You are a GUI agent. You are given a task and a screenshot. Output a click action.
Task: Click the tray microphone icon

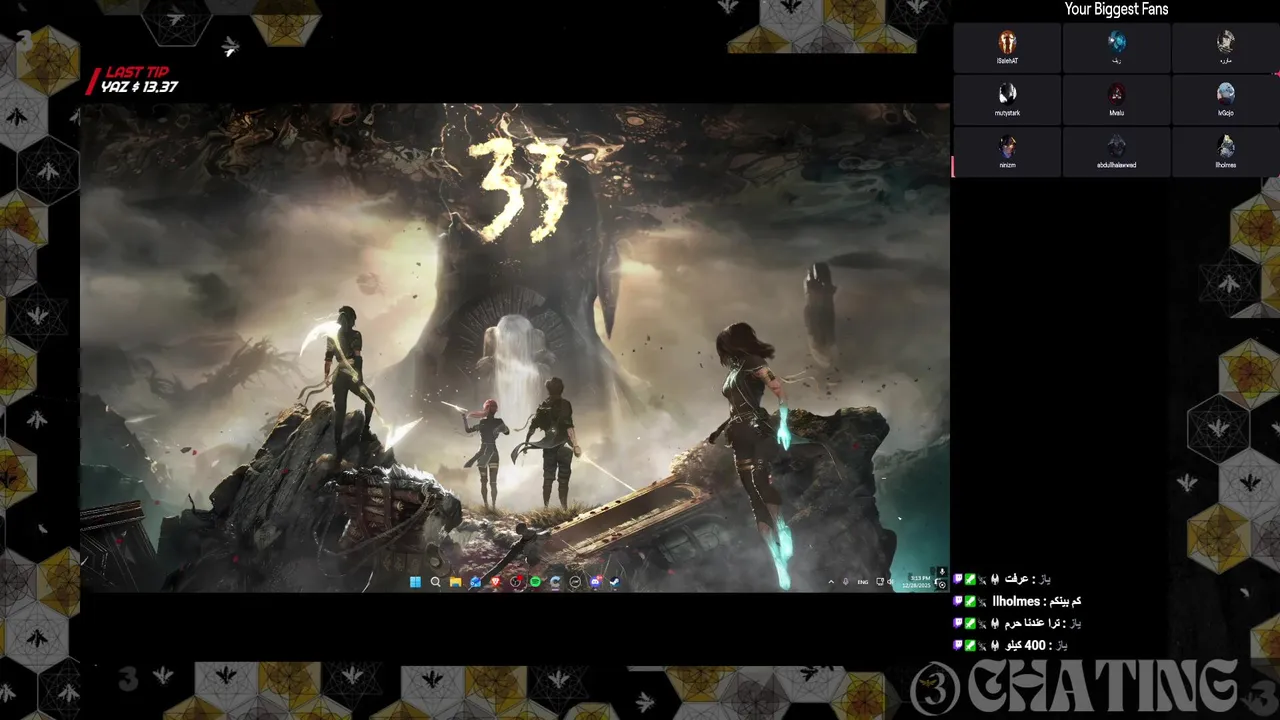(x=846, y=582)
